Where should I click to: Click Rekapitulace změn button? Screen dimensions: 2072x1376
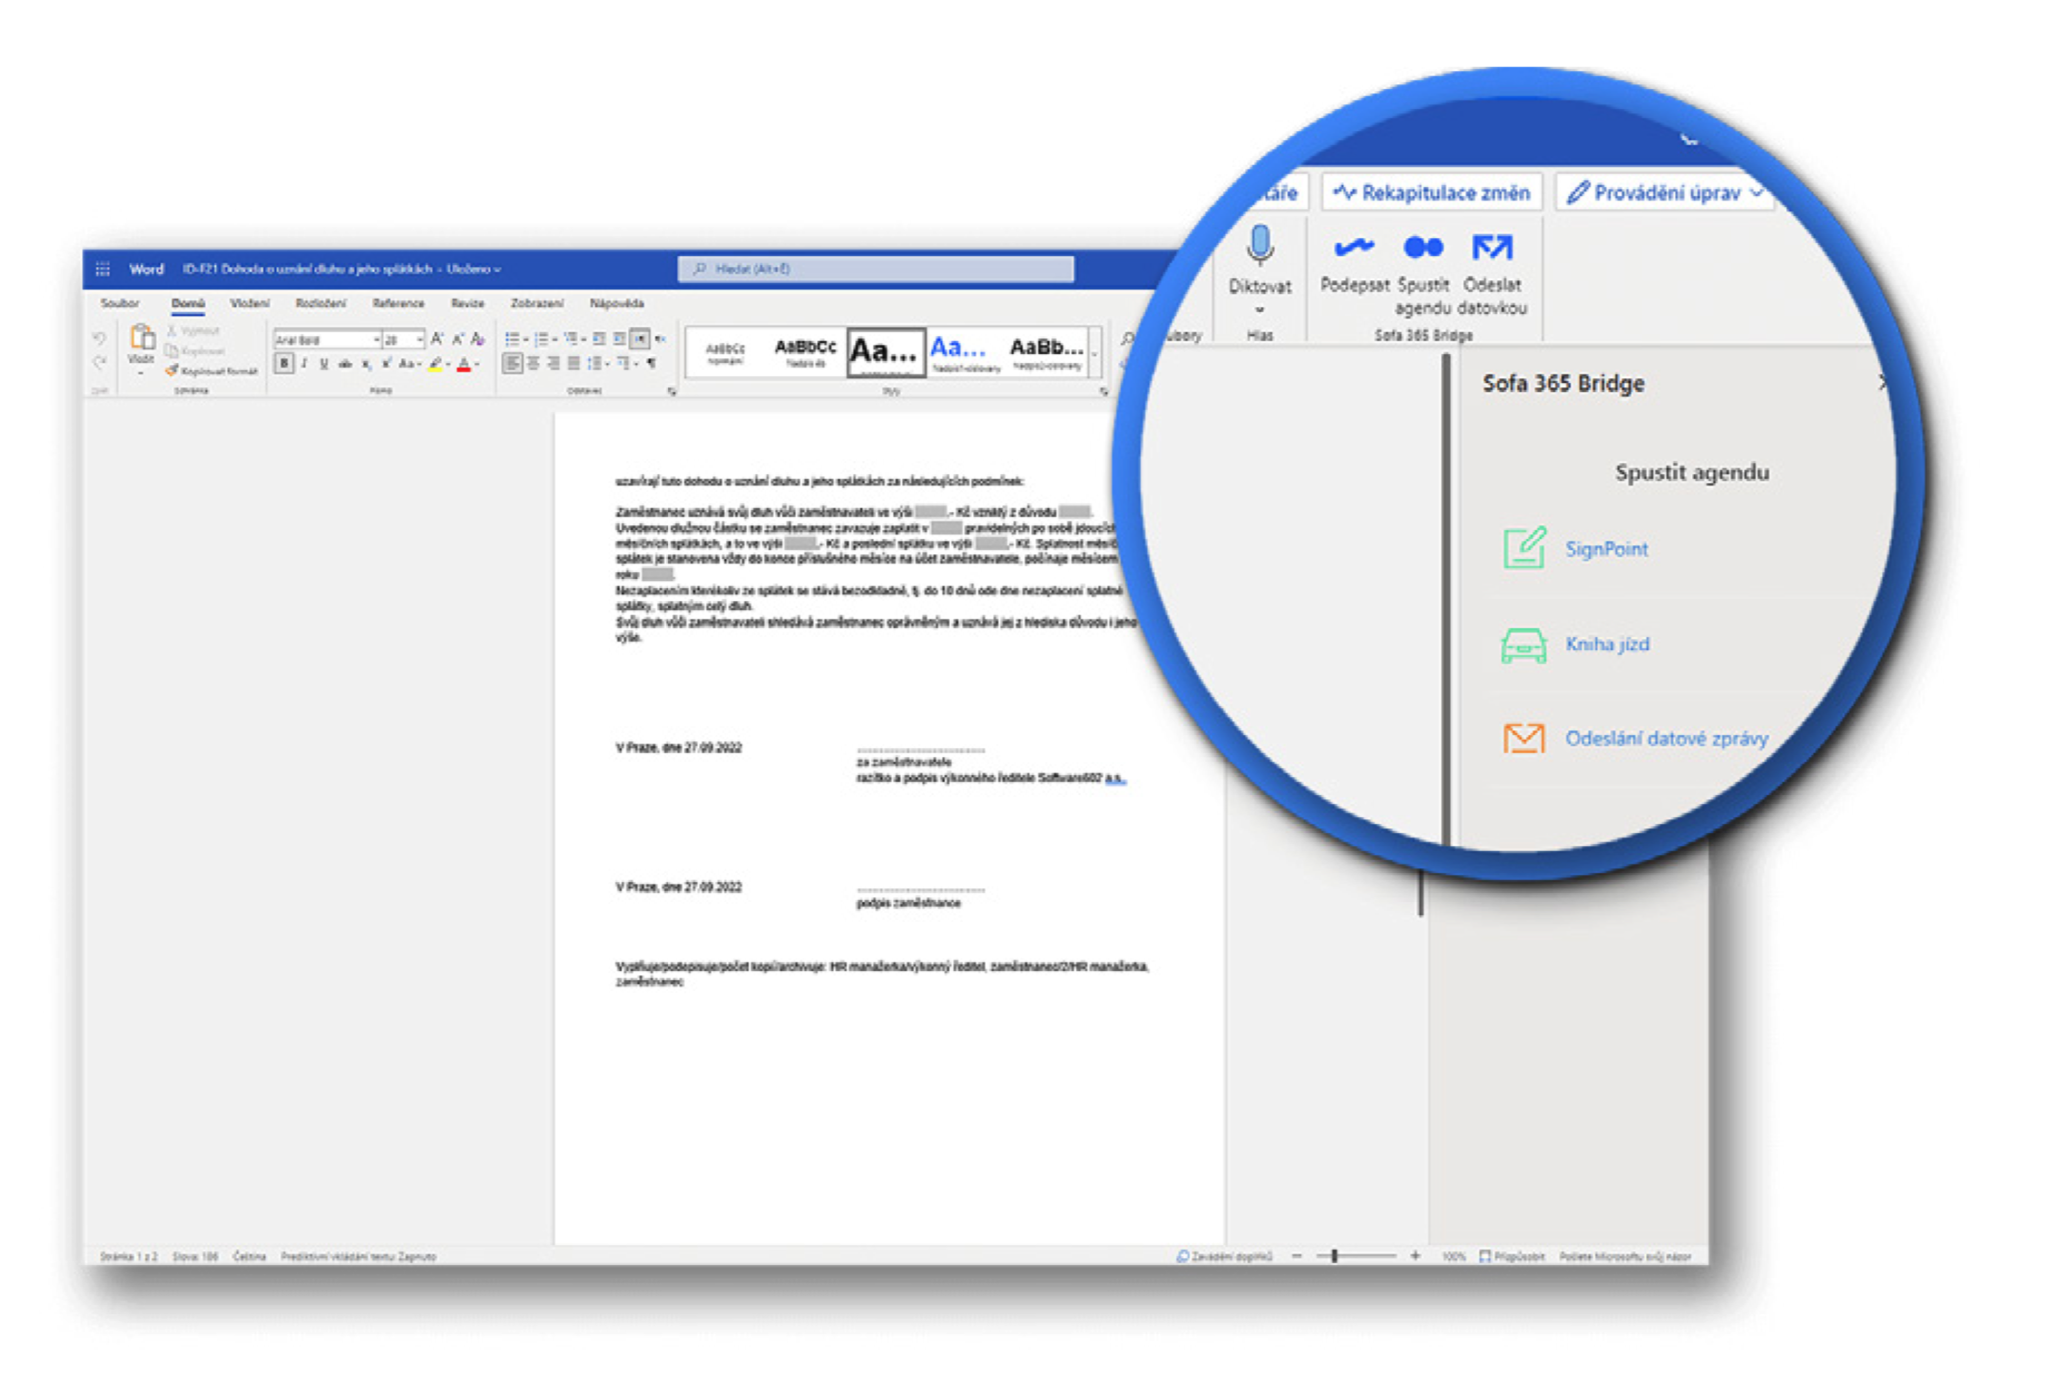(1432, 193)
